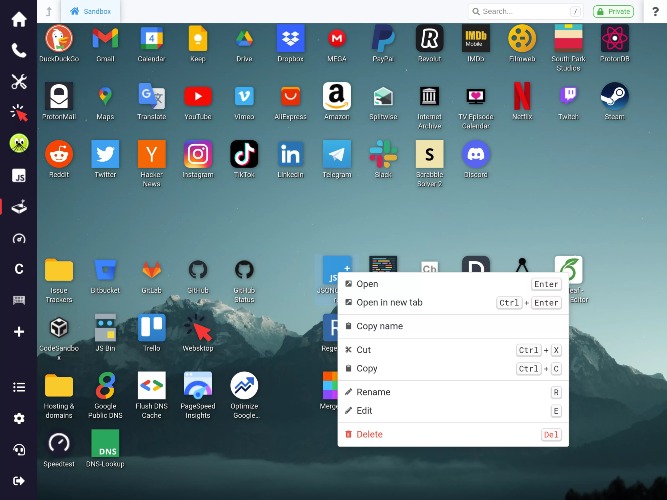Open the GitHub Status shortcut
Image resolution: width=667 pixels, height=500 pixels.
tap(244, 270)
